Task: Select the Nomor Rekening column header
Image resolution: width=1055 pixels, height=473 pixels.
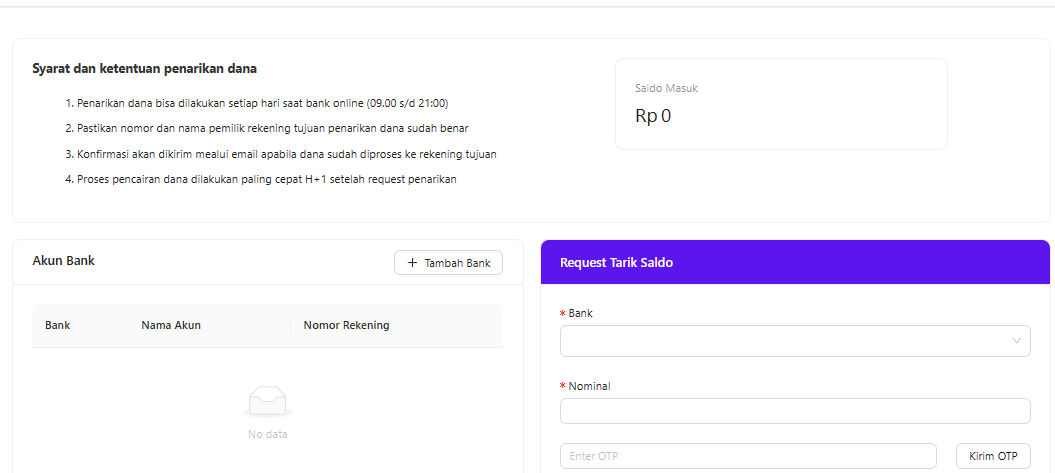Action: coord(346,325)
